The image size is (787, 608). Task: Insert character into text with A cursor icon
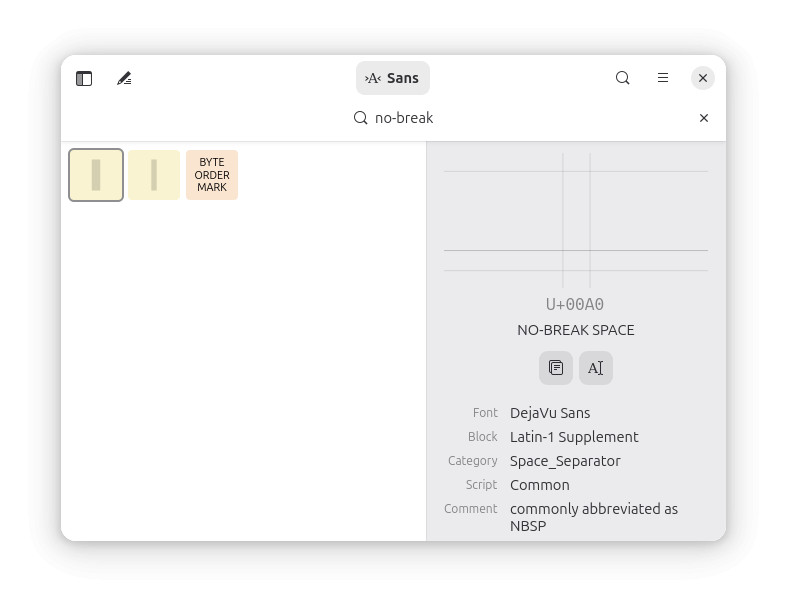(x=596, y=368)
